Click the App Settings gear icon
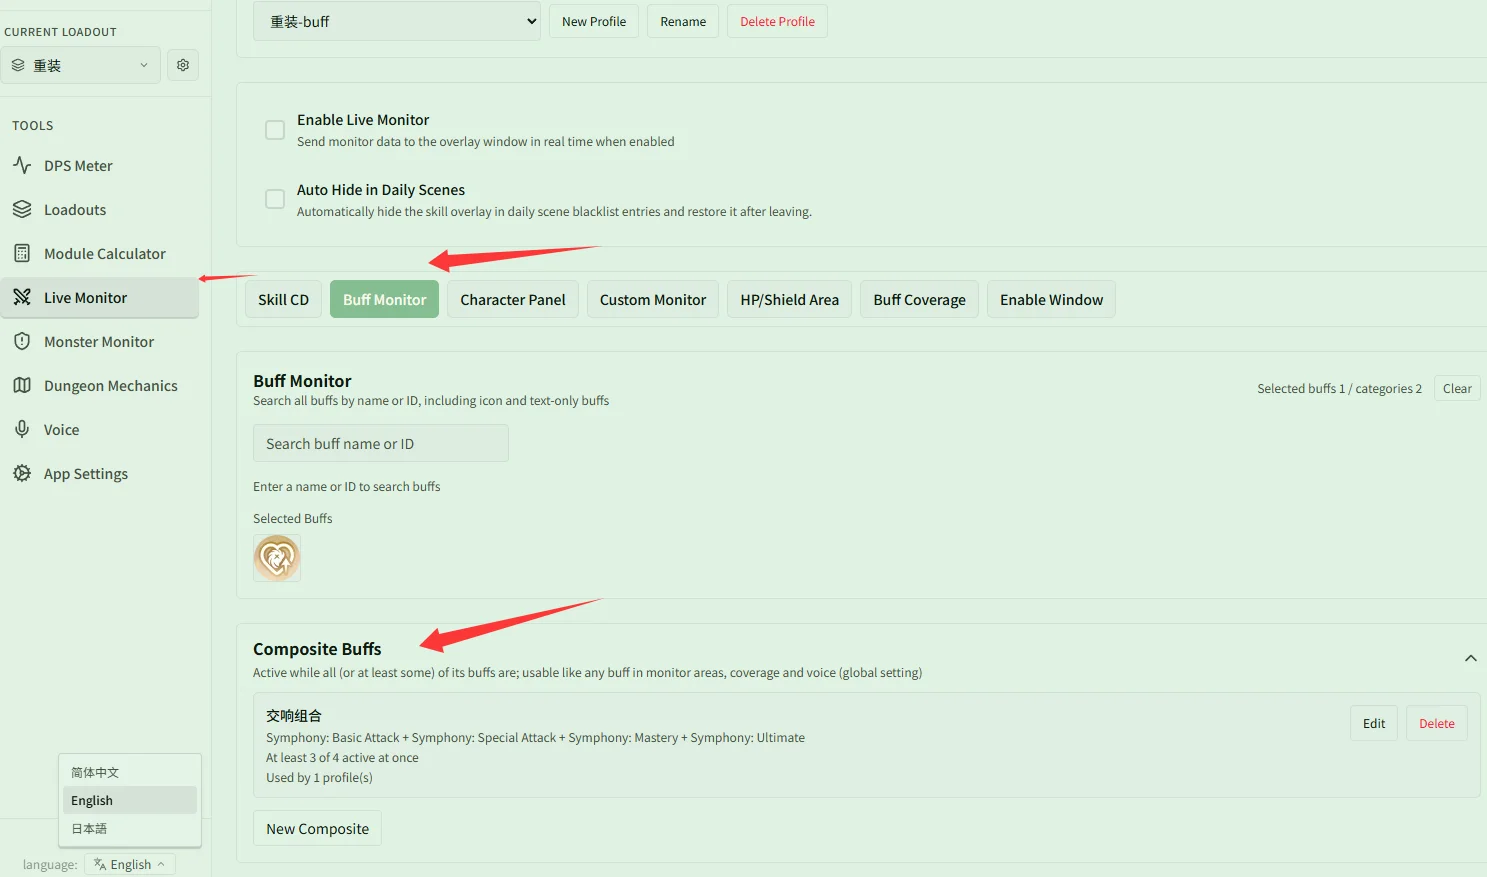 22,473
